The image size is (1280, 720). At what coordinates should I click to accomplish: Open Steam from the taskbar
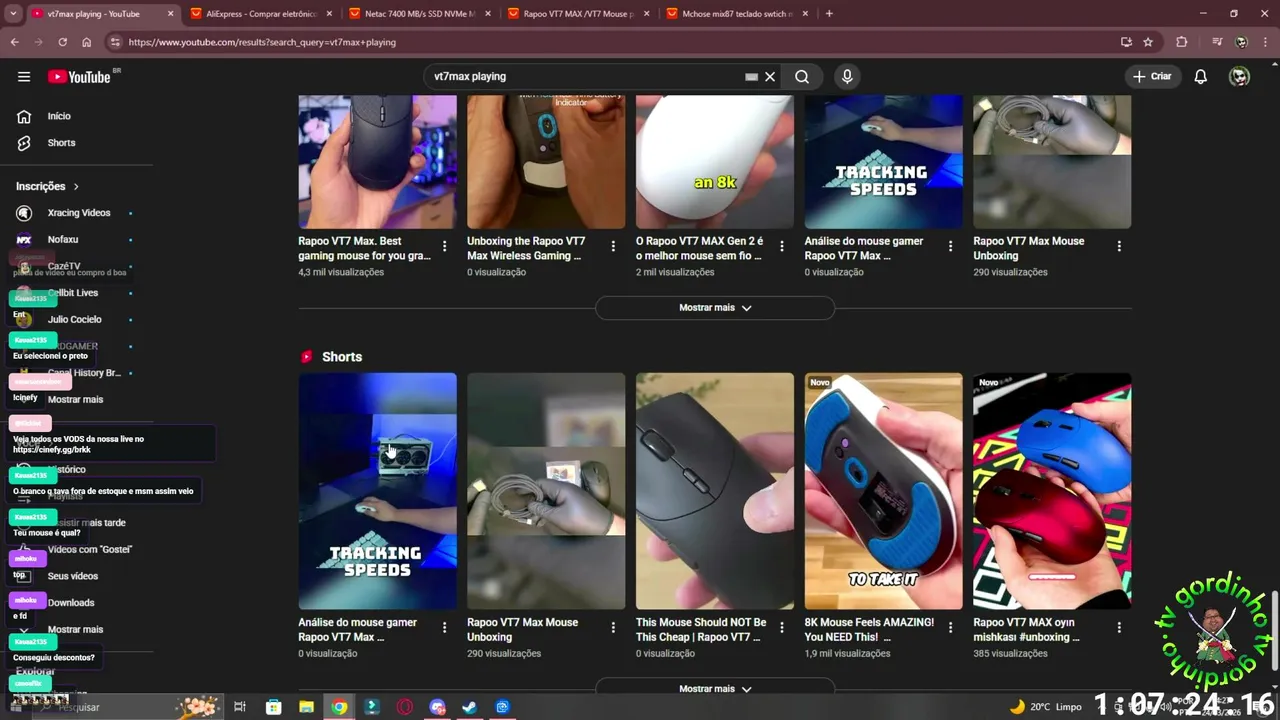tap(469, 707)
